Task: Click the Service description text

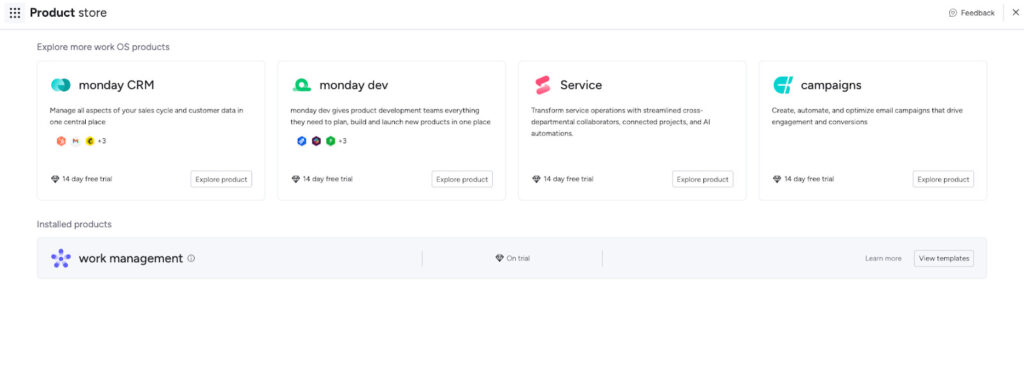Action: (621, 122)
